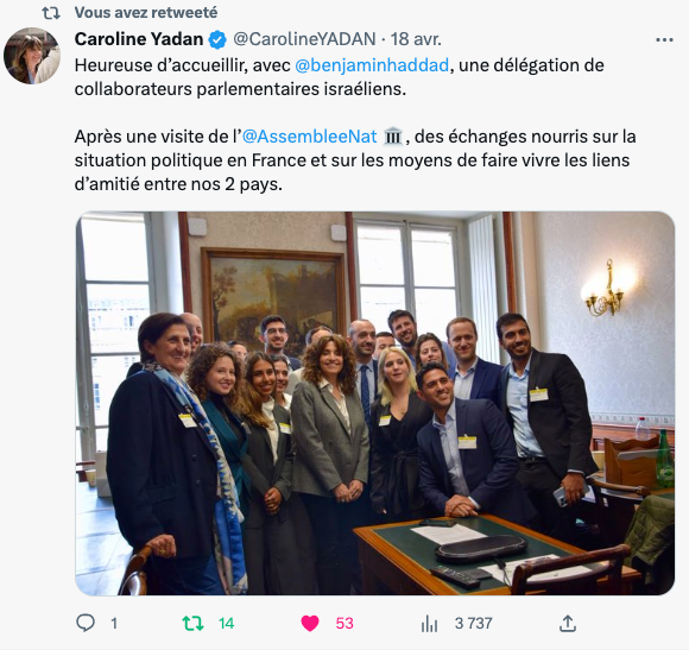Undo the retweet with the green arrows icon
The height and width of the screenshot is (656, 690).
[193, 623]
